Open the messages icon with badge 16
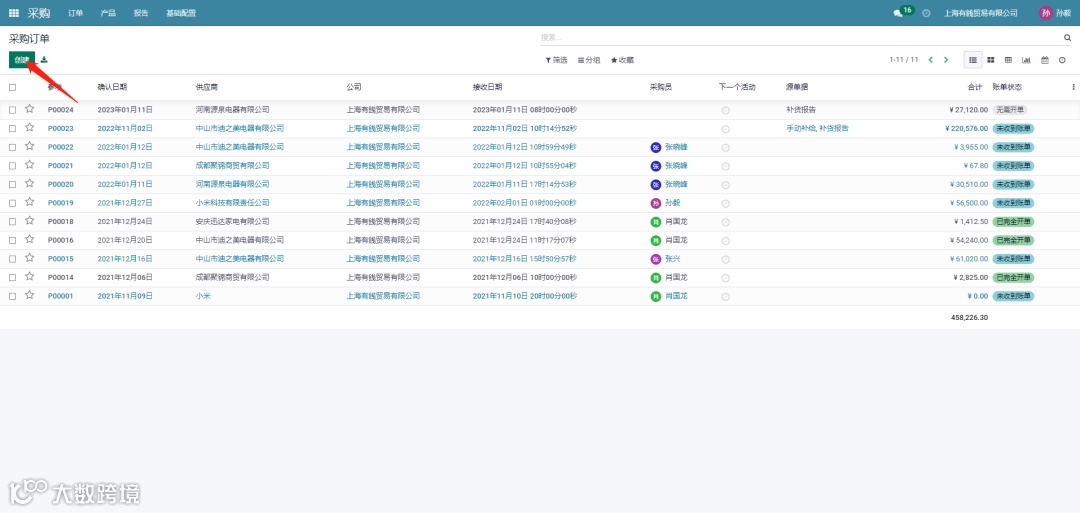The height and width of the screenshot is (513, 1080). point(902,12)
